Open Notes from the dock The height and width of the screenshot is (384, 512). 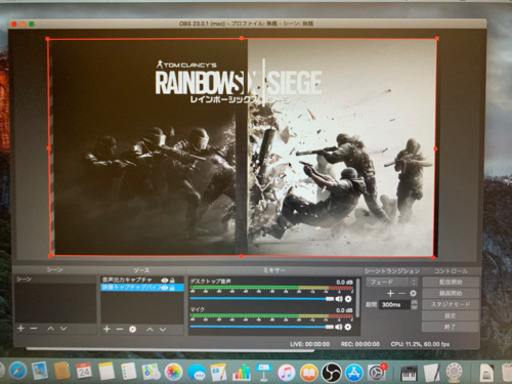click(106, 371)
